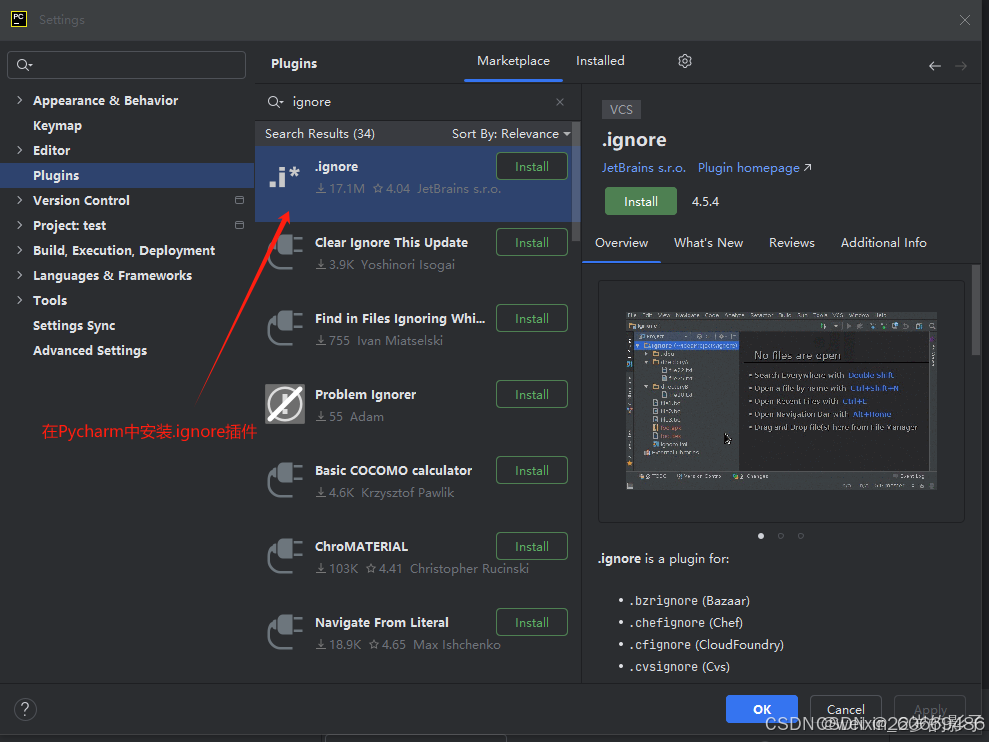Open the Plugin homepage link
Screen dimensions: 989x742
click(x=754, y=168)
